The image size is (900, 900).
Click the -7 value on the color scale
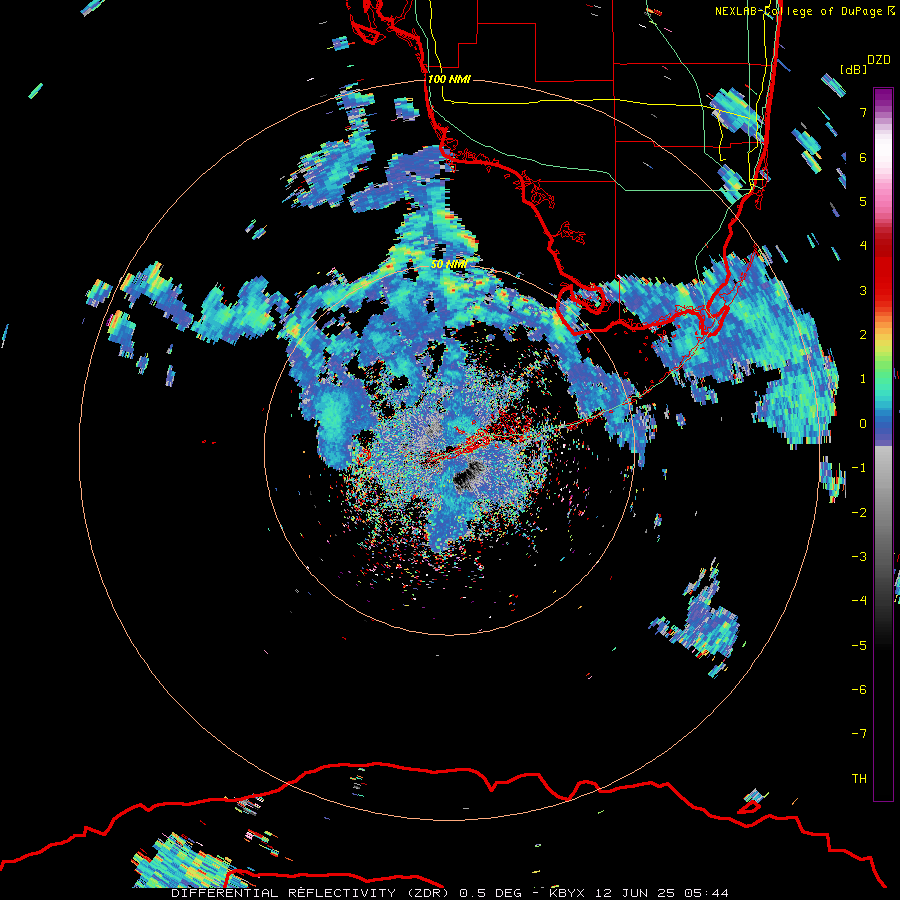click(859, 734)
